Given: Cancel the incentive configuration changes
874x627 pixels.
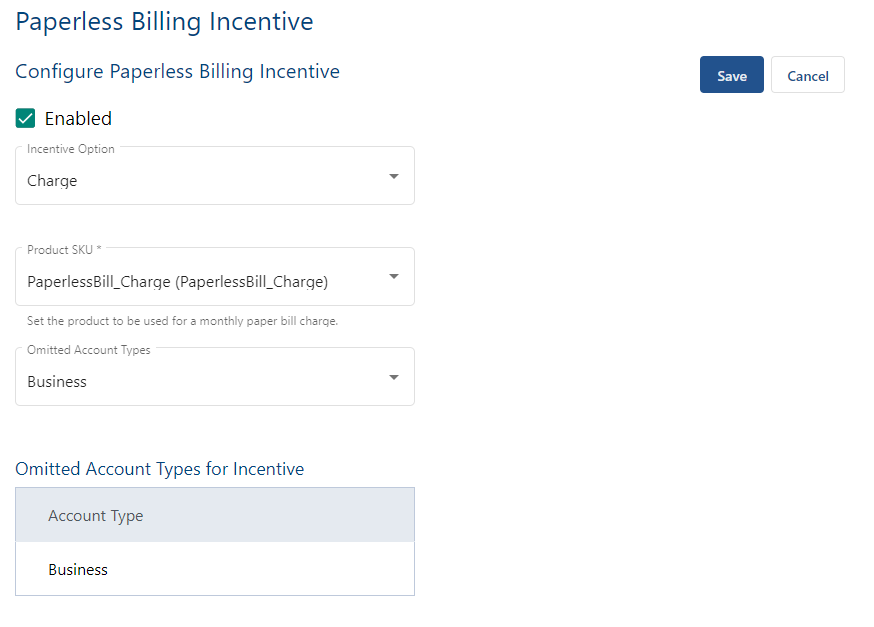Looking at the screenshot, I should tap(807, 74).
